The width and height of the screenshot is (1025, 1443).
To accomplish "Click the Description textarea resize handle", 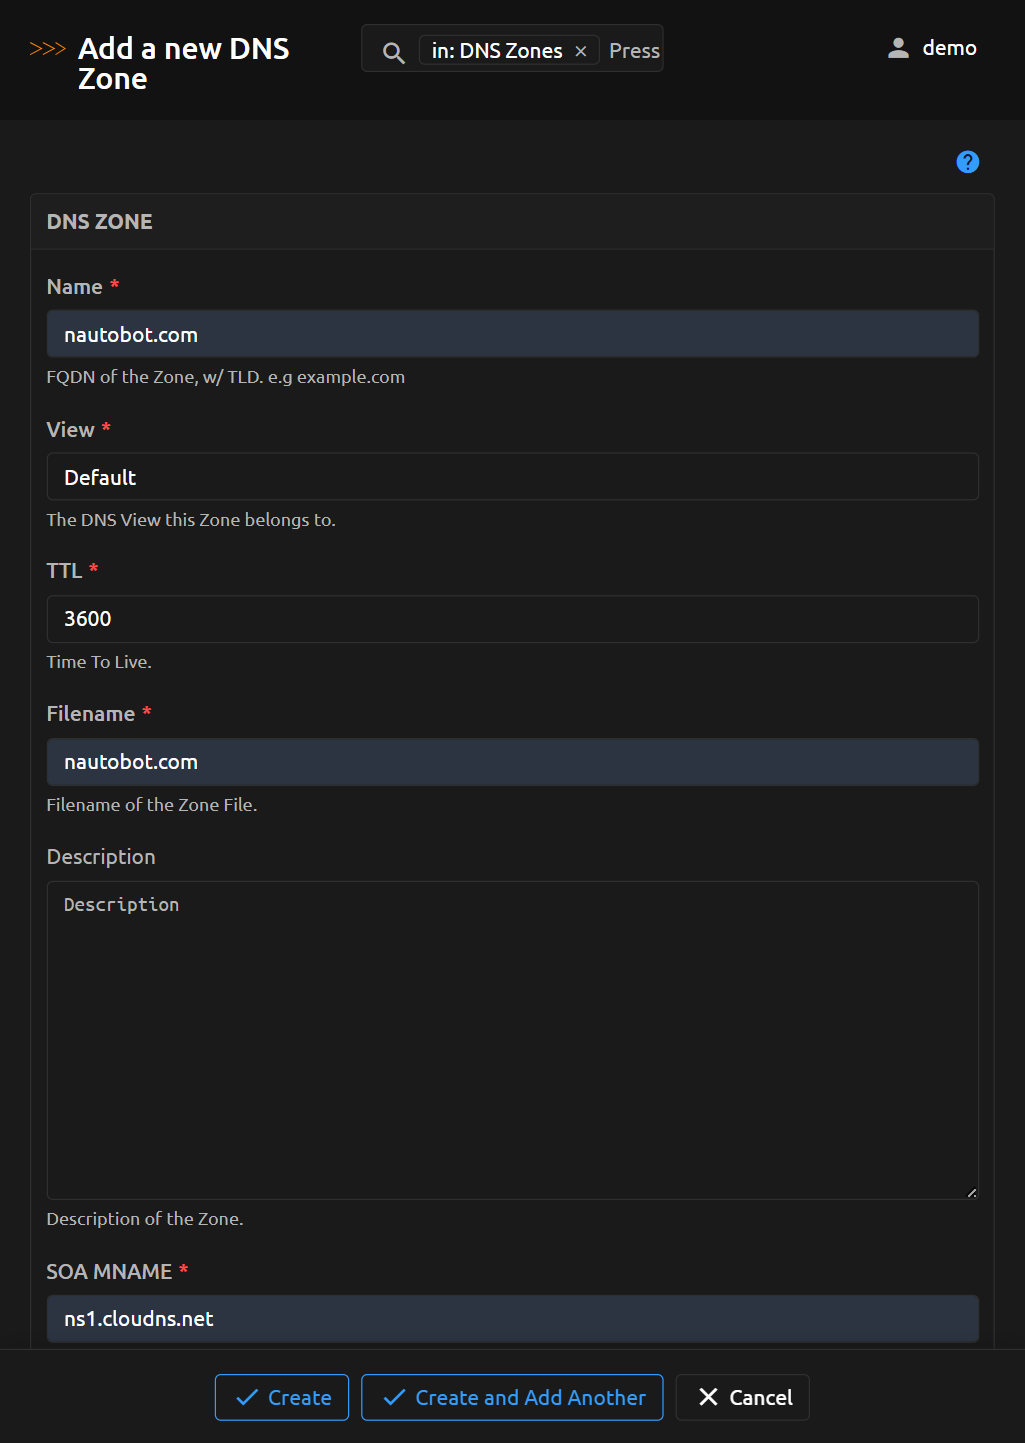I will [971, 1192].
